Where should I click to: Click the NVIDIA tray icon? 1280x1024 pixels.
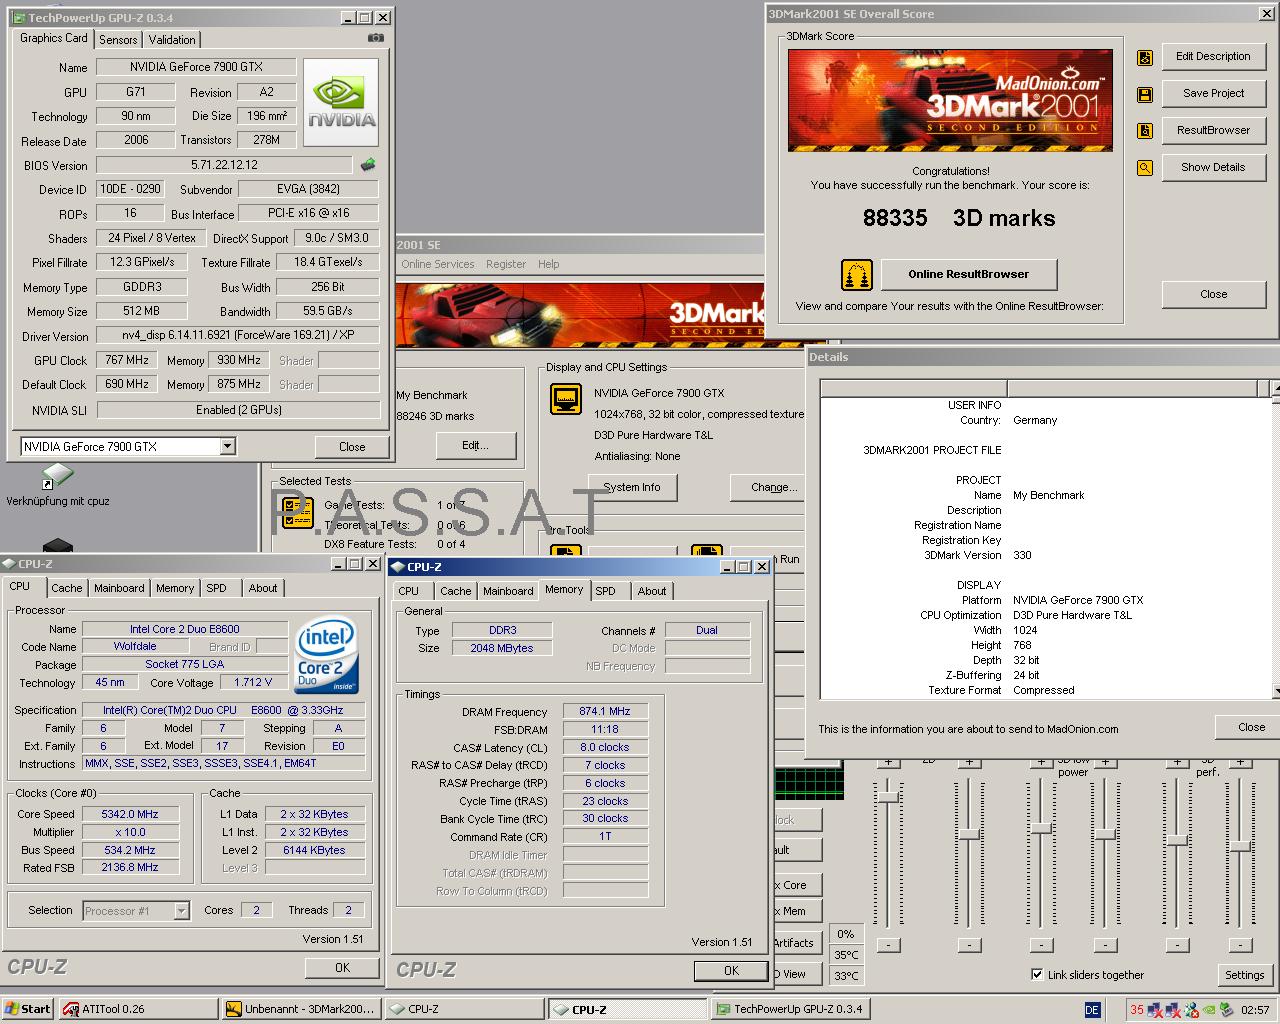tap(1209, 1009)
